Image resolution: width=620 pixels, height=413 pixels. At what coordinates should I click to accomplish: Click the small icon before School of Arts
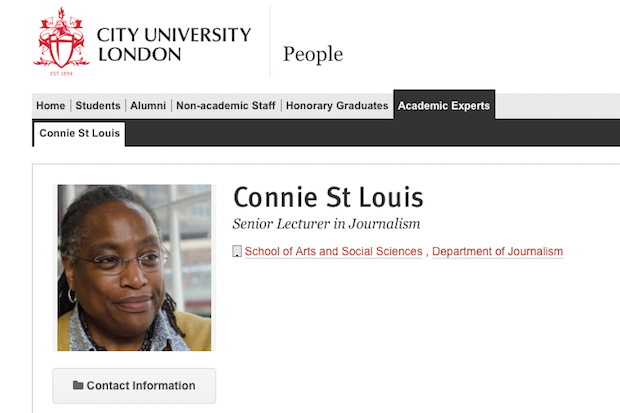point(237,252)
